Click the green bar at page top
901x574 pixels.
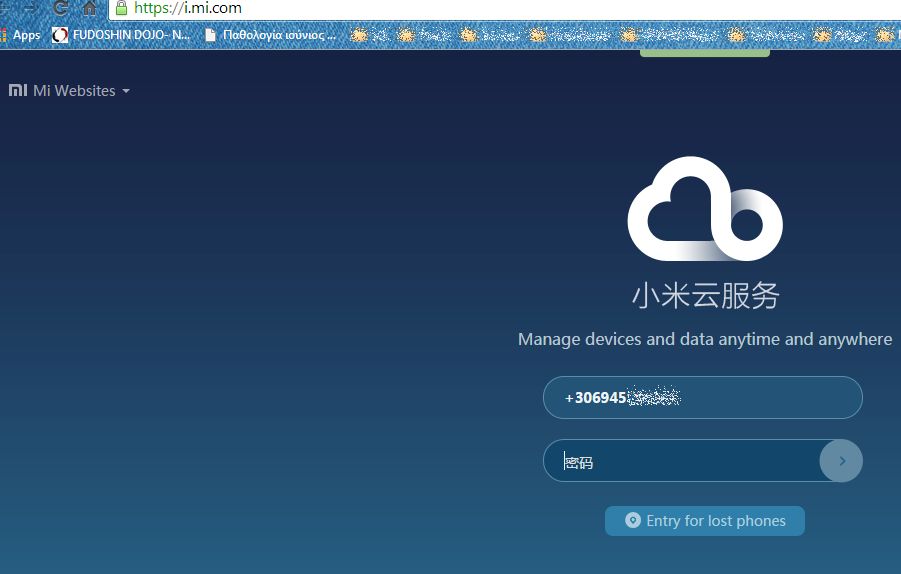(x=704, y=53)
